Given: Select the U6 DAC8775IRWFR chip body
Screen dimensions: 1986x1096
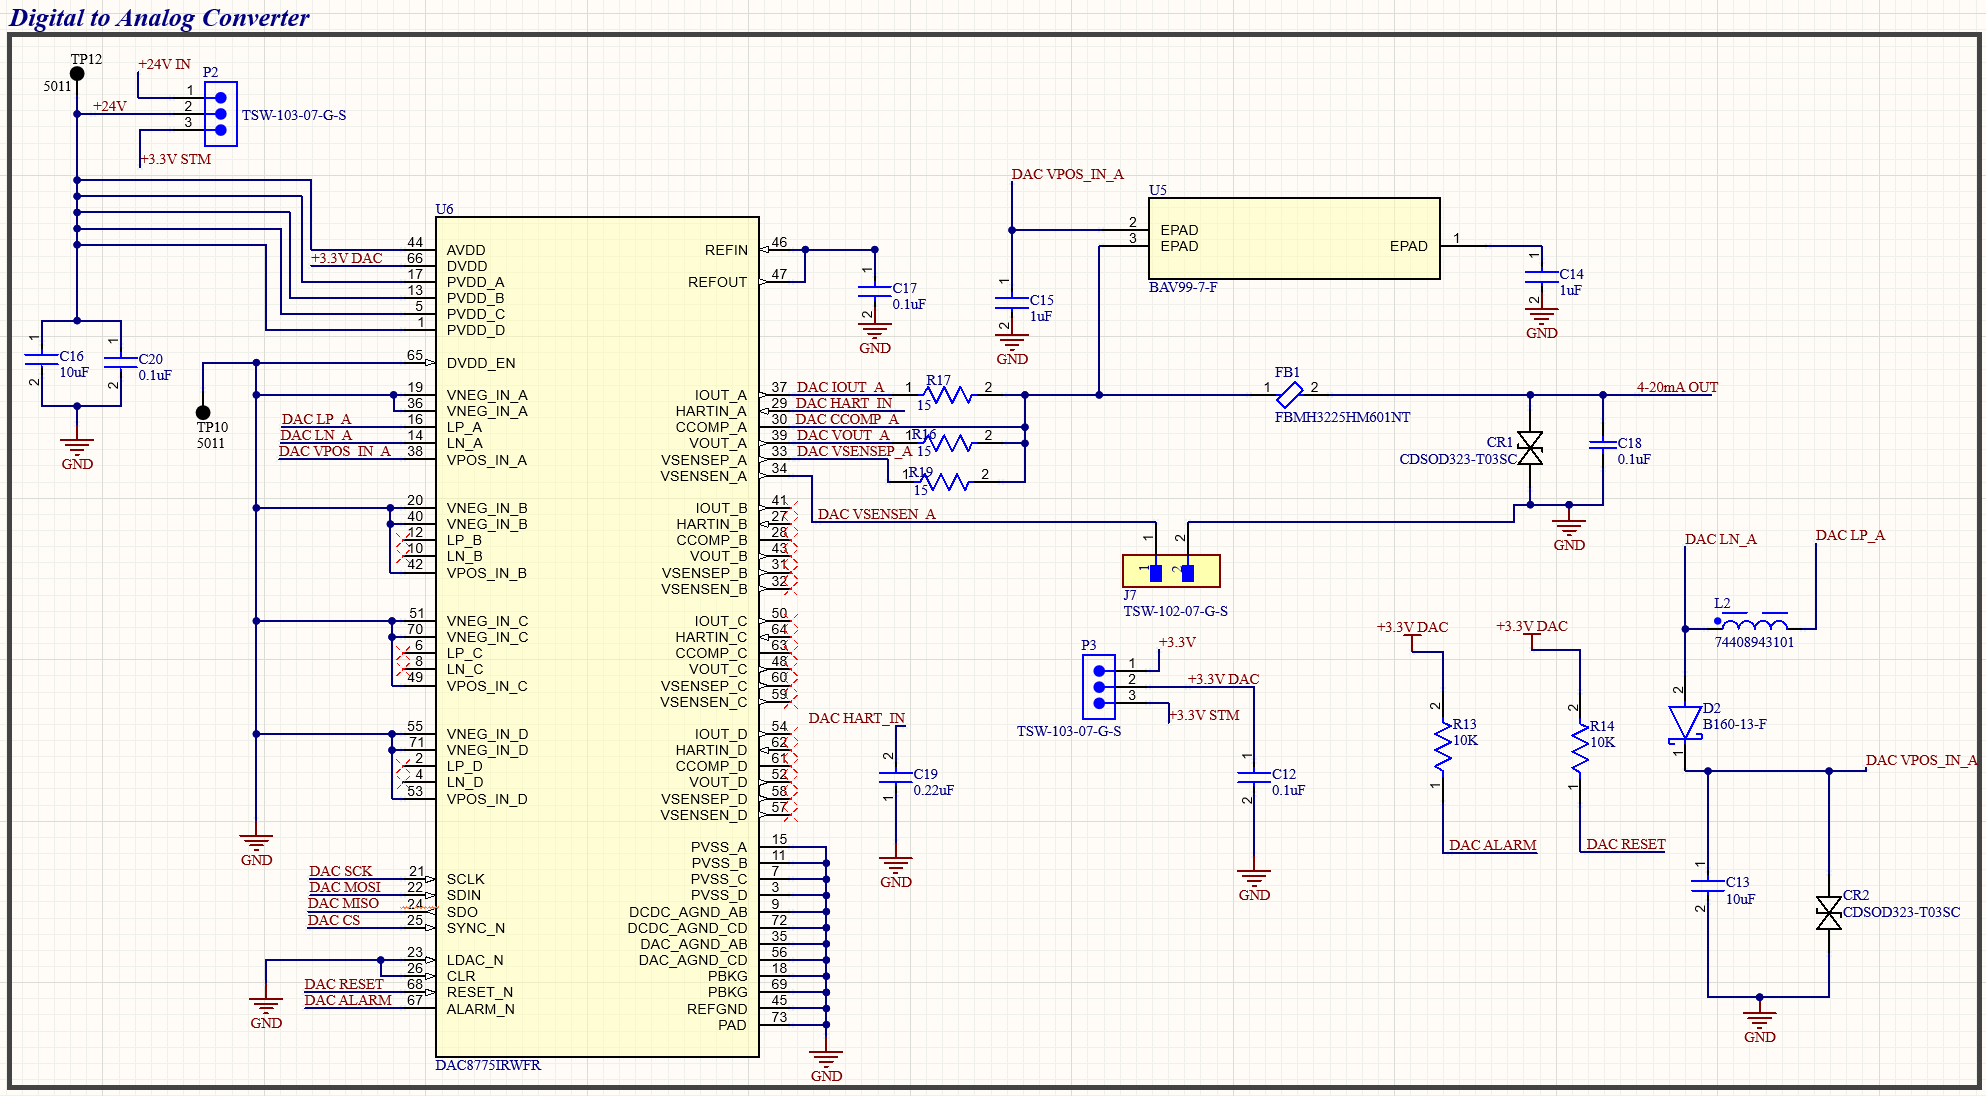Looking at the screenshot, I should pyautogui.click(x=597, y=636).
